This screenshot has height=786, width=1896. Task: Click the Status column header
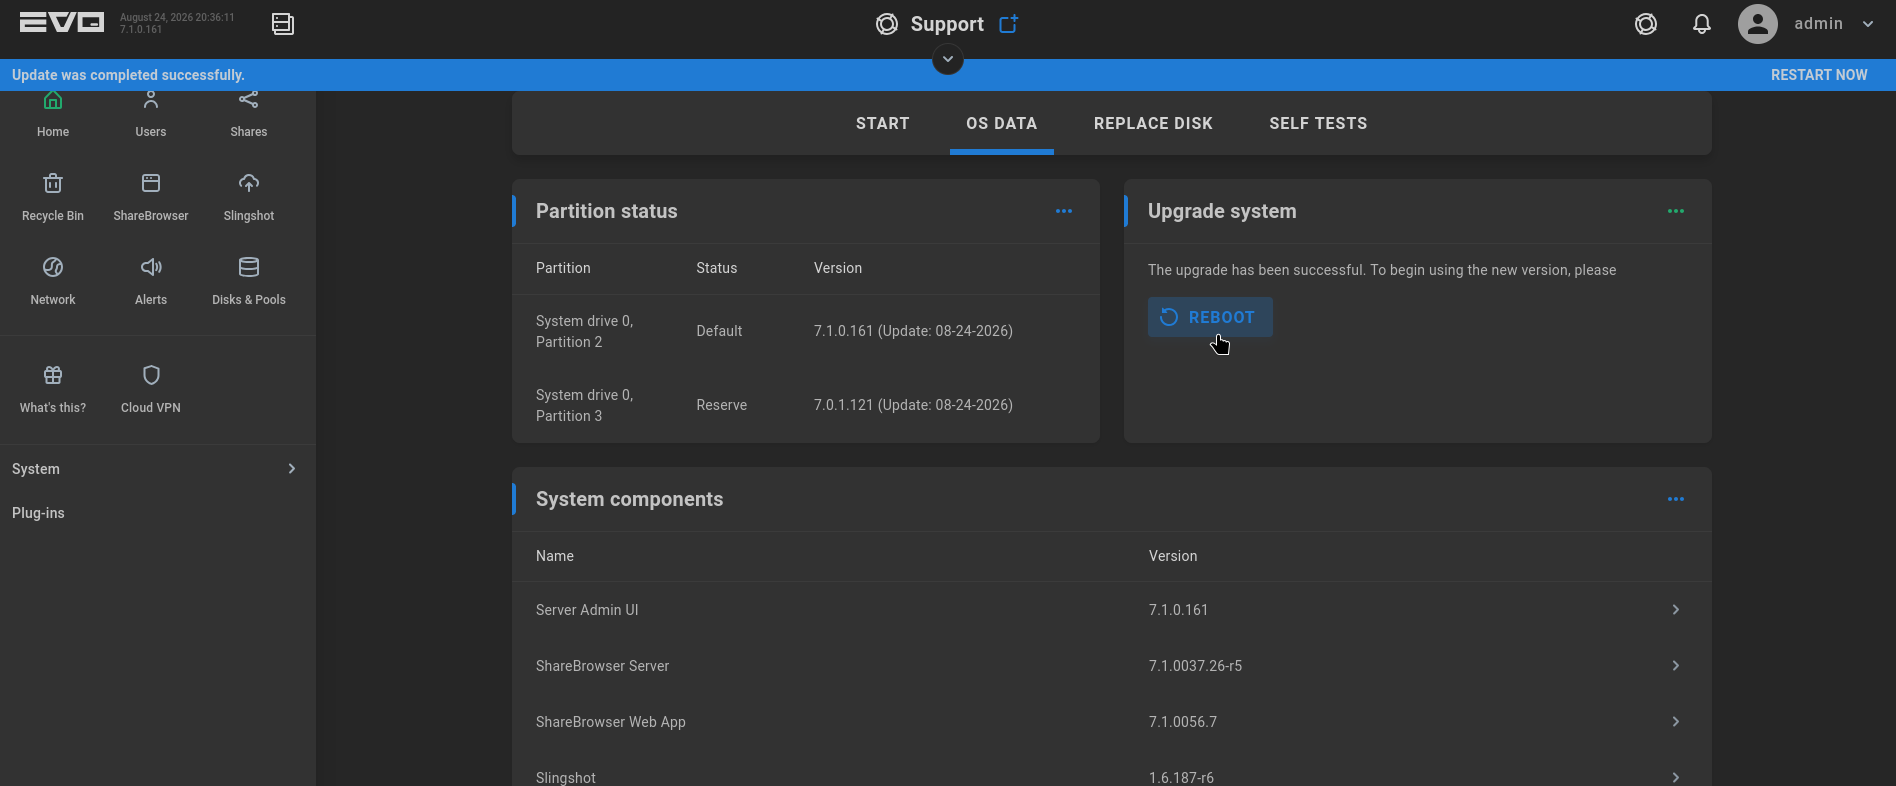point(717,268)
